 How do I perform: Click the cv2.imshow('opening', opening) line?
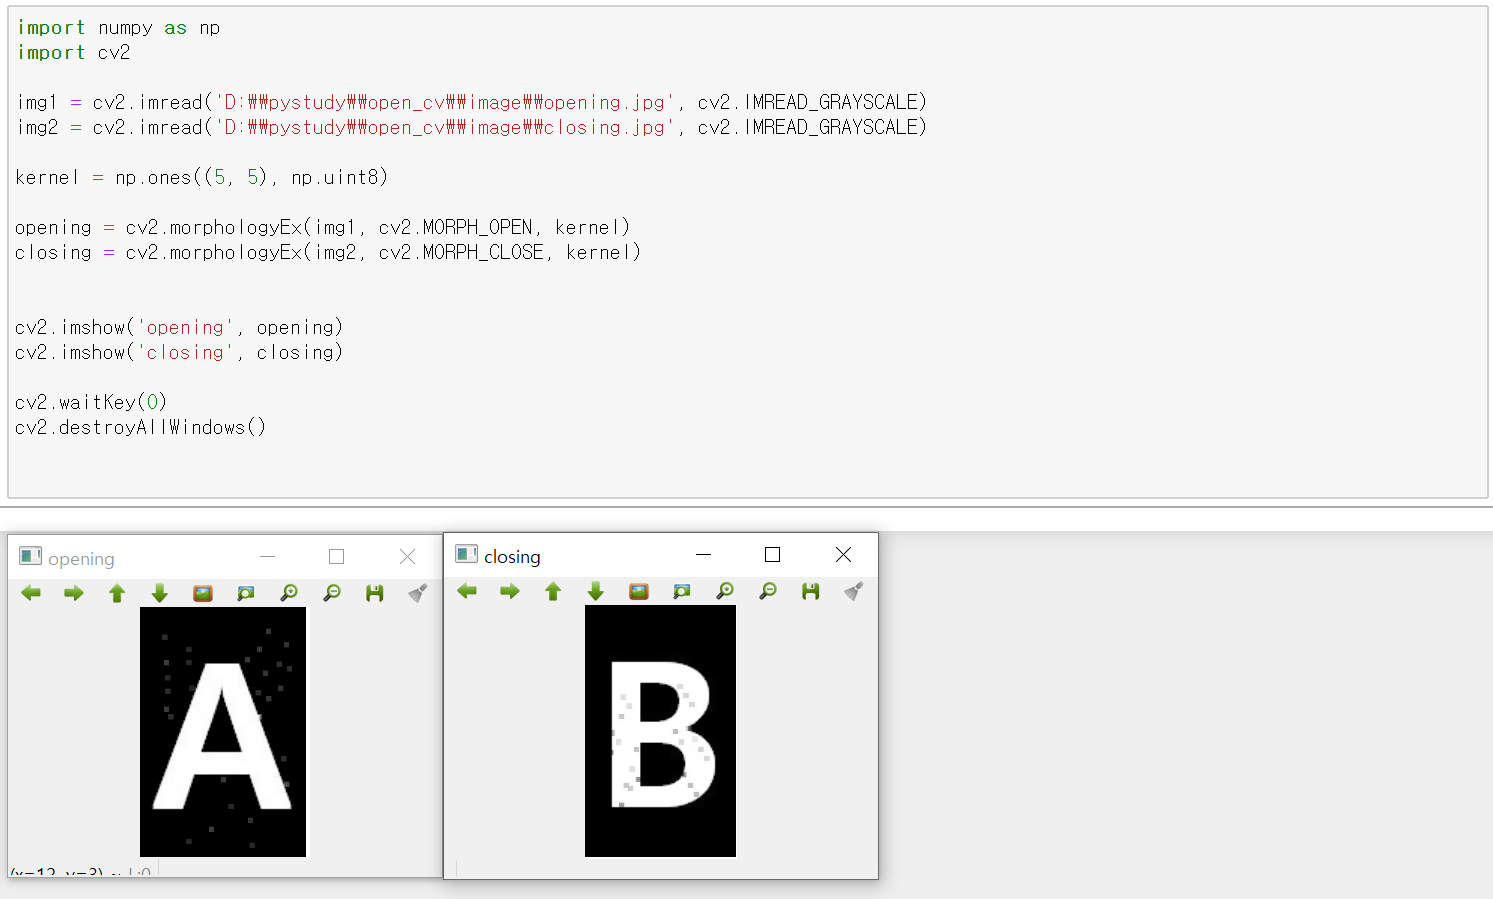[179, 327]
